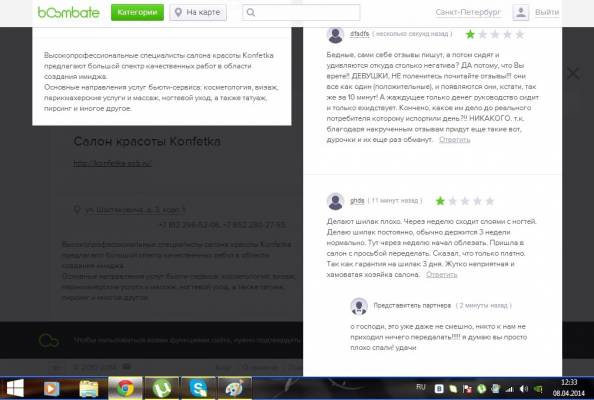Click the green star on the dfsdfs review
This screenshot has height=400, width=594.
pos(470,34)
